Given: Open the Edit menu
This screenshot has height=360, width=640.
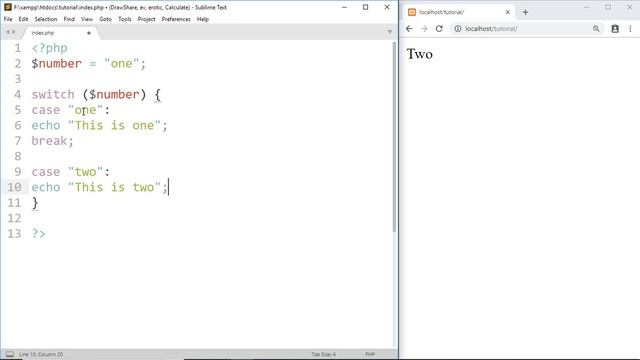Looking at the screenshot, I should tap(23, 19).
